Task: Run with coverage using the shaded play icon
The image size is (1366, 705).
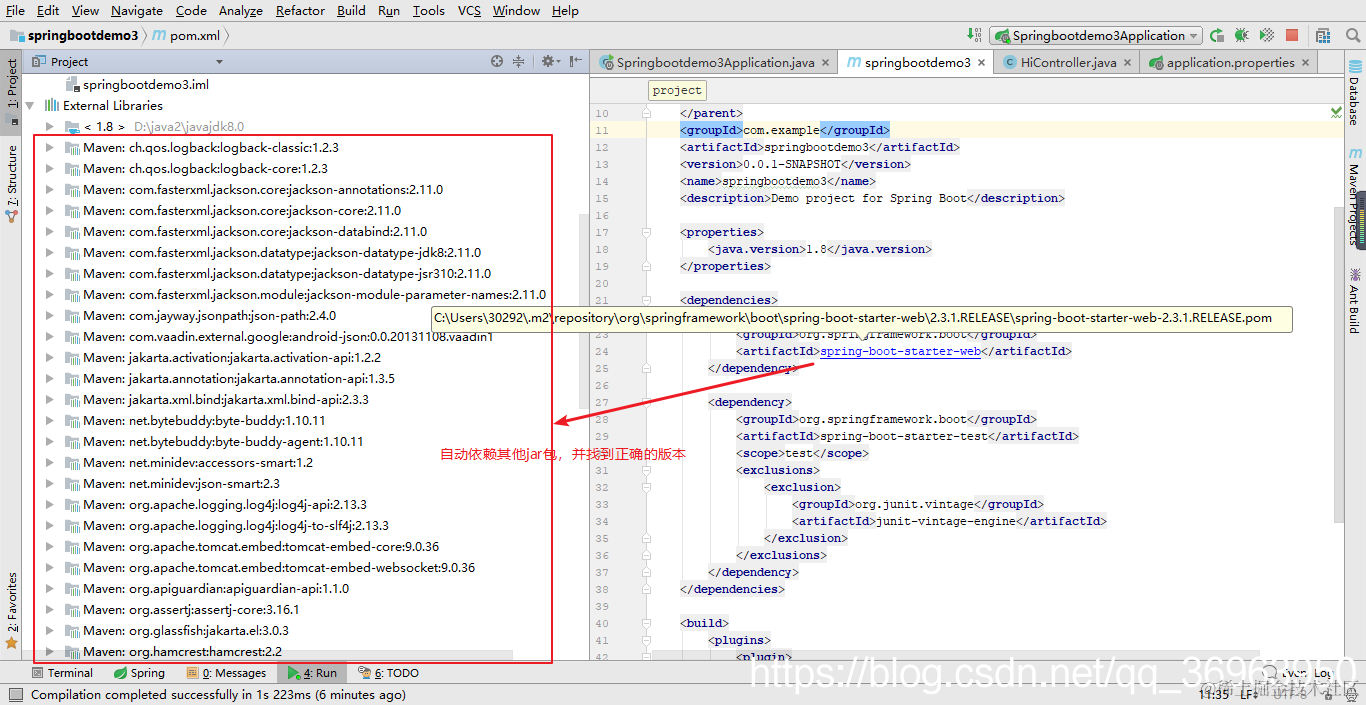Action: click(1266, 35)
